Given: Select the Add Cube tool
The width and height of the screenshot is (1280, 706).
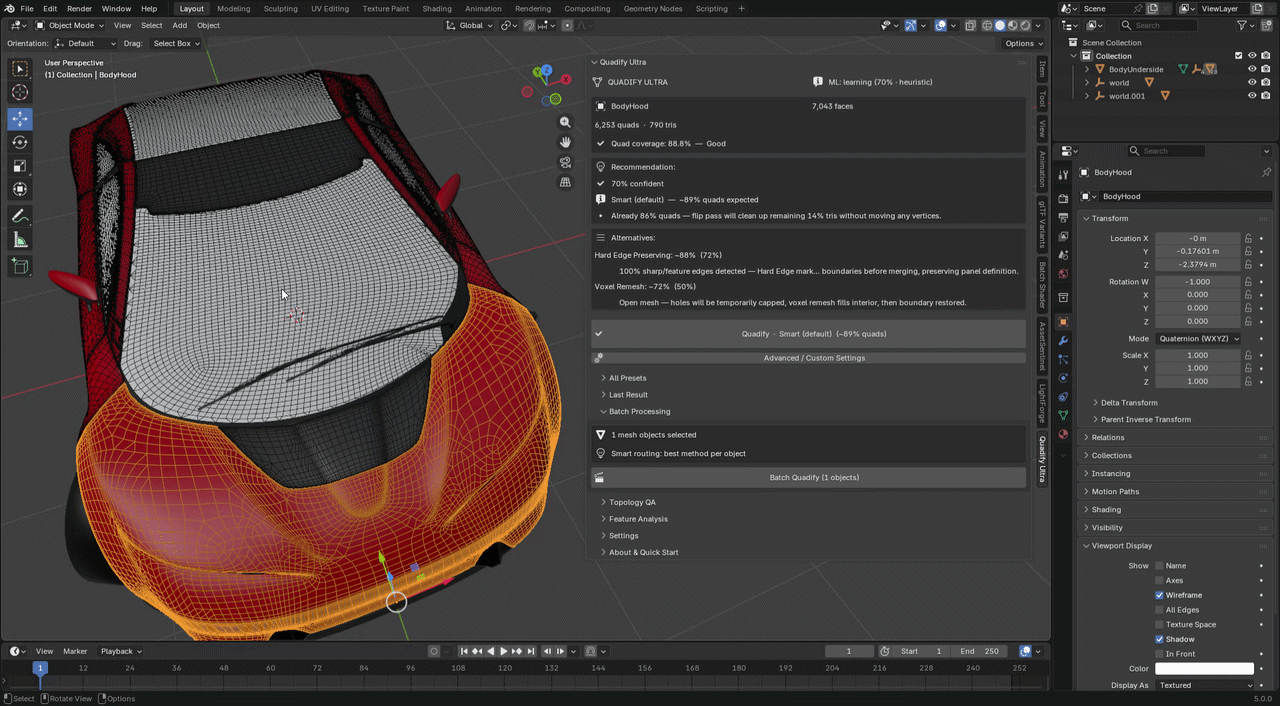Looking at the screenshot, I should pyautogui.click(x=20, y=266).
